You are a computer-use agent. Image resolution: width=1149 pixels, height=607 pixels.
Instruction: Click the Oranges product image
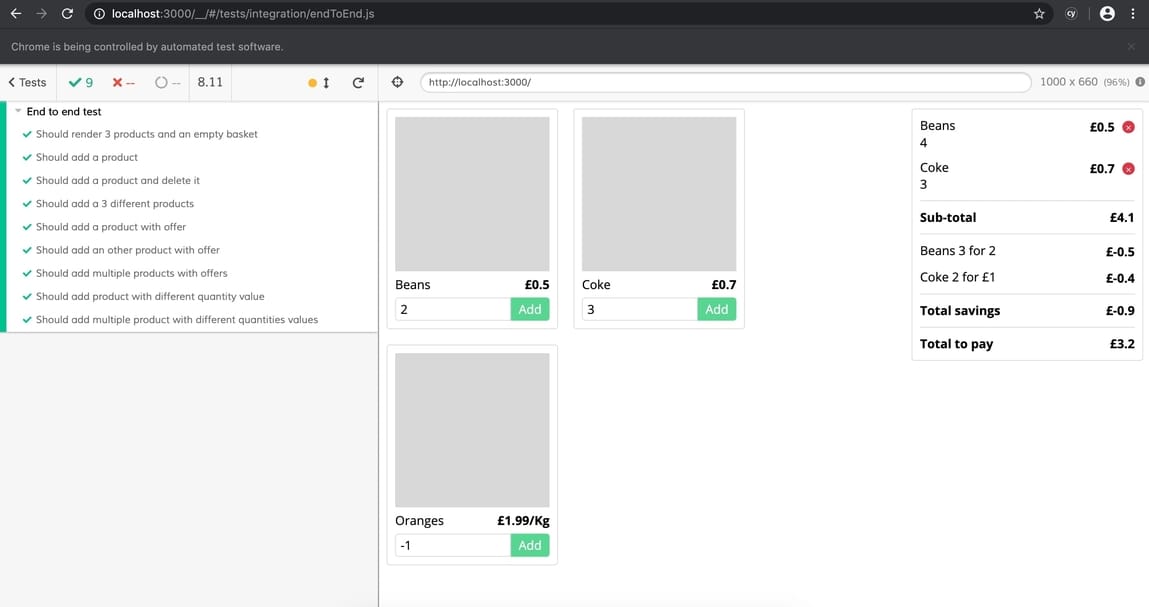tap(472, 430)
